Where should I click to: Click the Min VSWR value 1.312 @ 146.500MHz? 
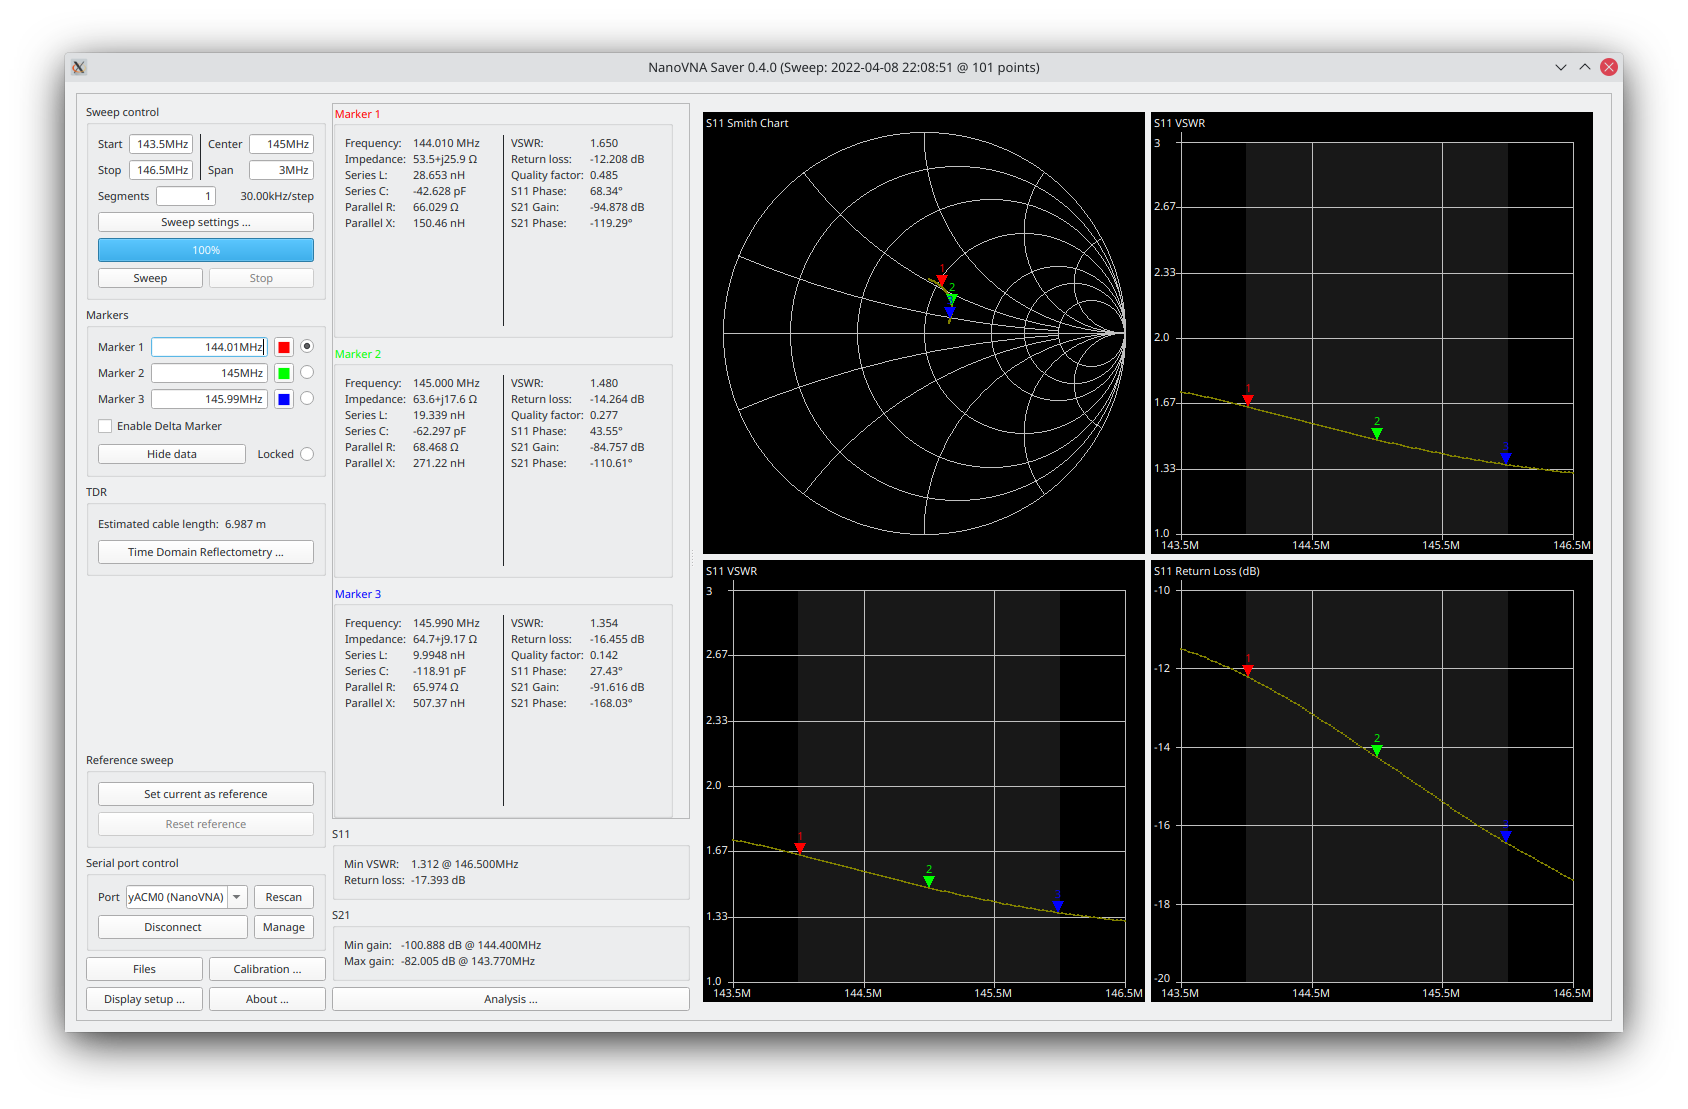point(464,864)
